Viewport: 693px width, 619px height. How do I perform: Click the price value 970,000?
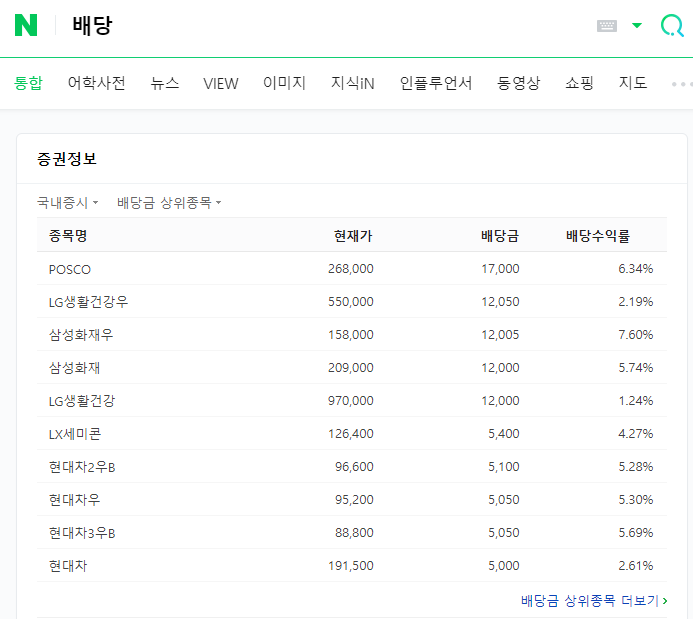point(350,401)
